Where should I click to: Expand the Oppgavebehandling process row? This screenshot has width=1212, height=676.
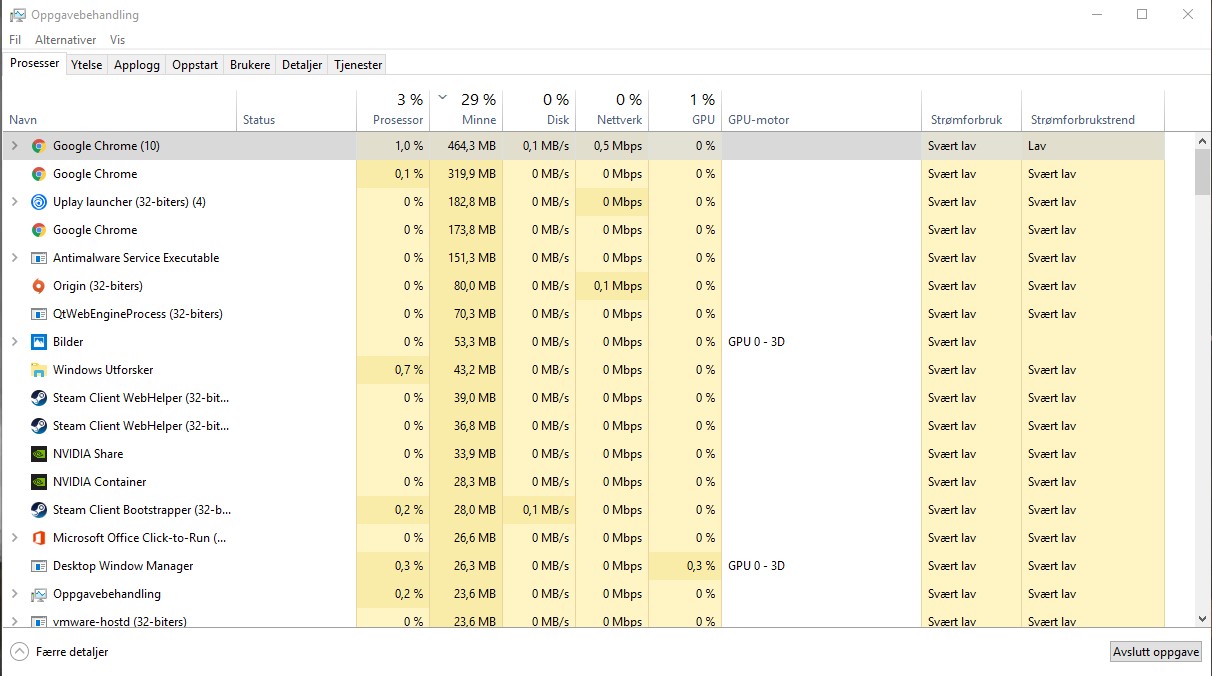point(14,594)
